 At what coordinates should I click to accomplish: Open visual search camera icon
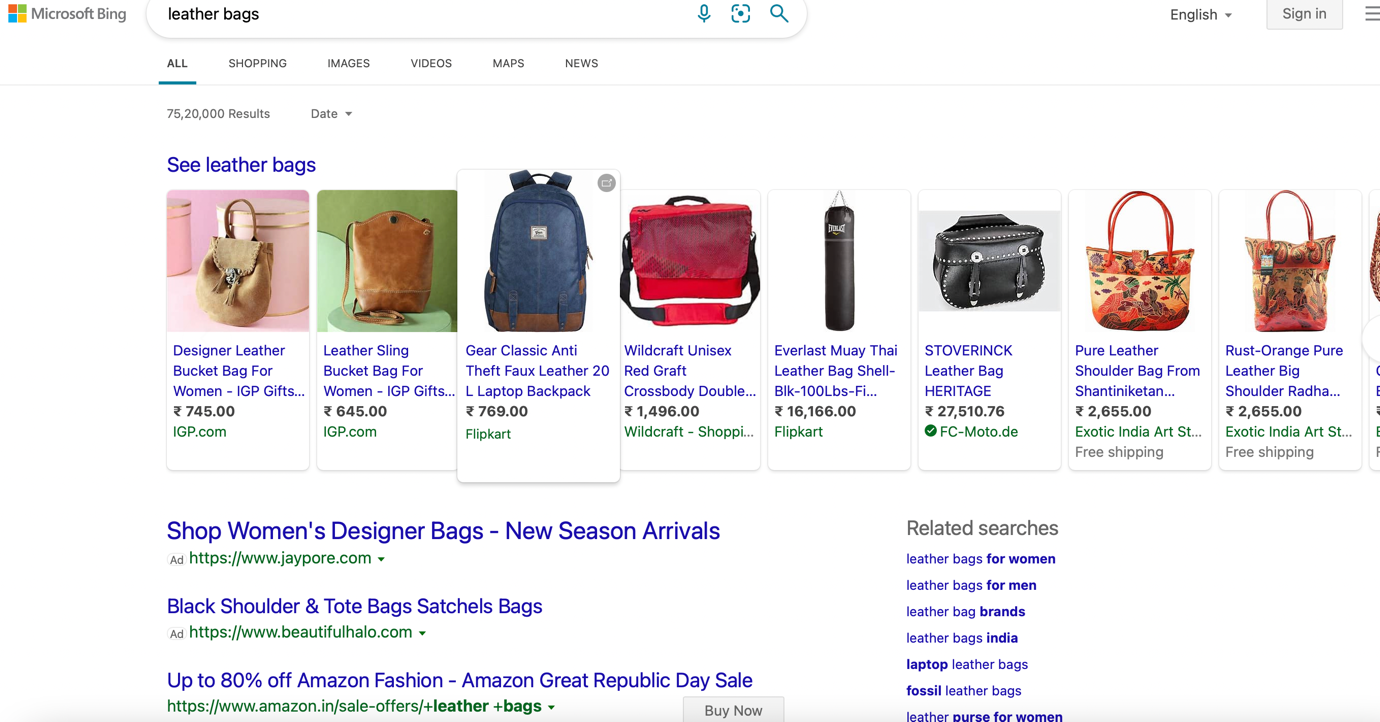(741, 14)
